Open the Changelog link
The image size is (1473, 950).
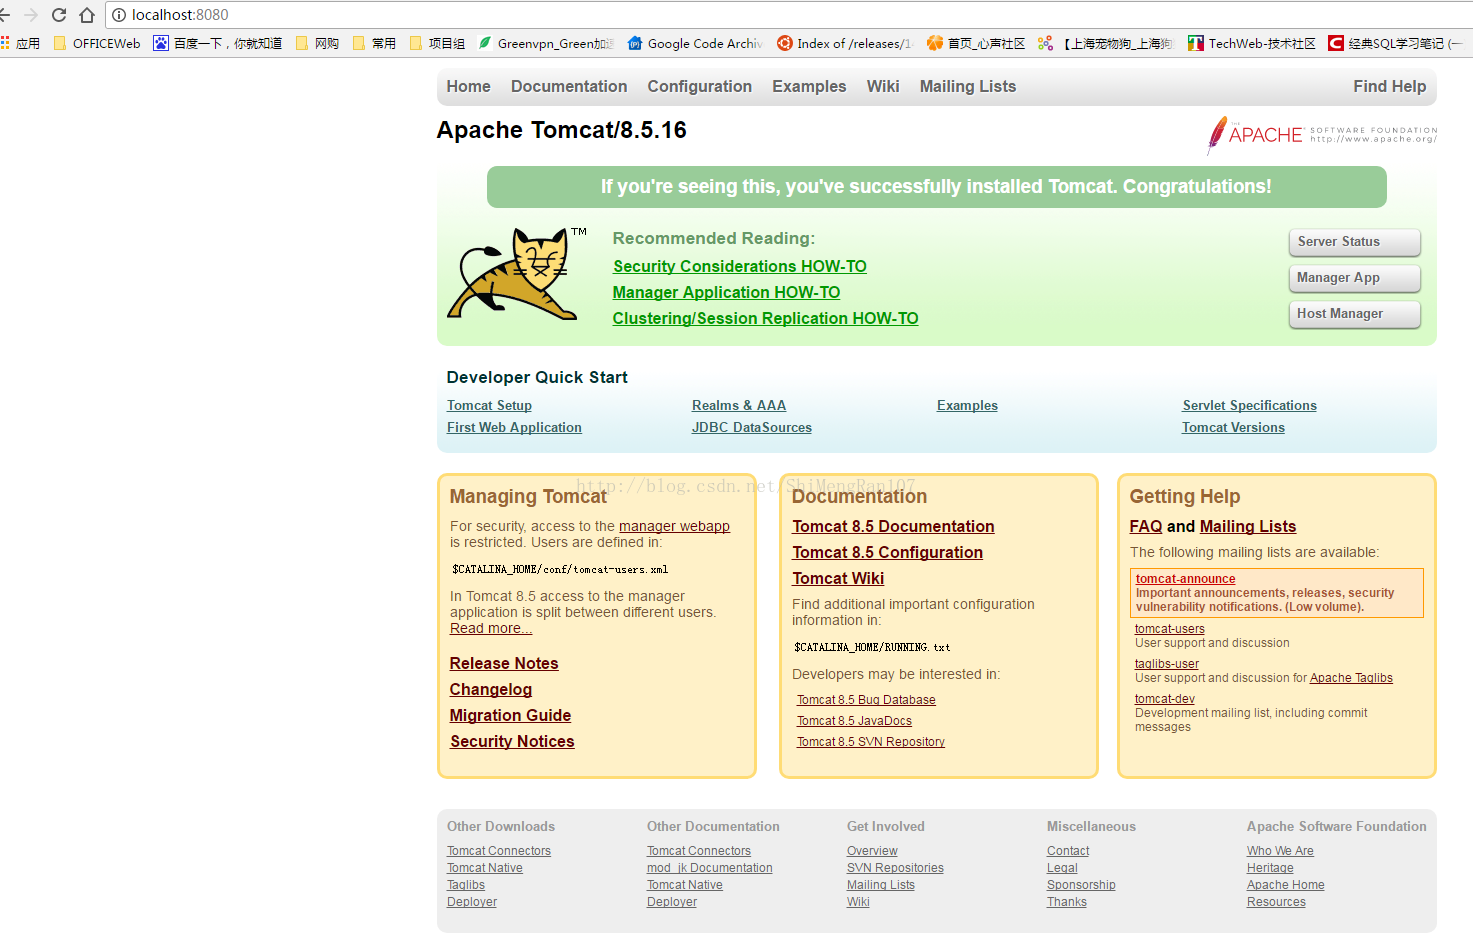pyautogui.click(x=491, y=689)
